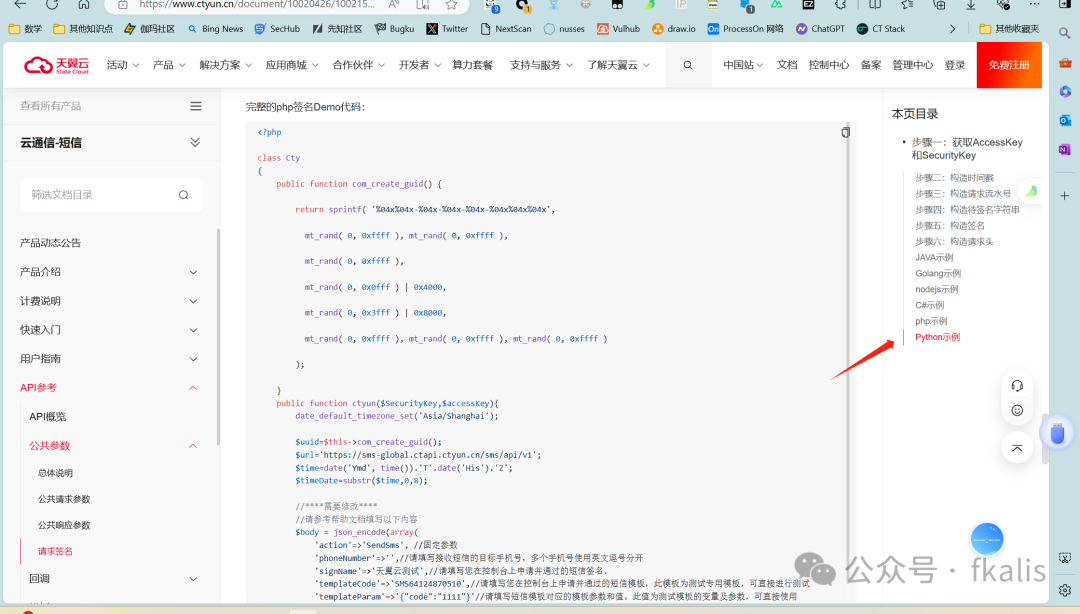The height and width of the screenshot is (614, 1080).
Task: Open the Outlook sidebar icon
Action: pyautogui.click(x=1065, y=120)
